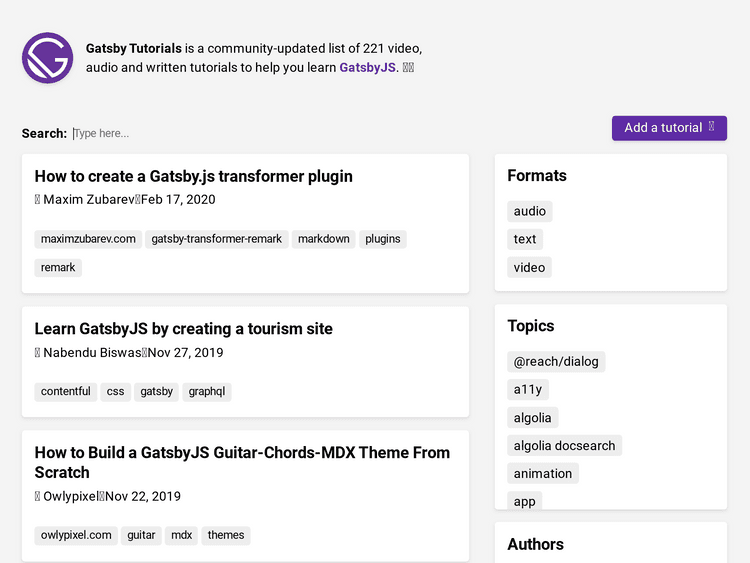Click the Add a tutorial button
The image size is (750, 563).
[x=669, y=128]
